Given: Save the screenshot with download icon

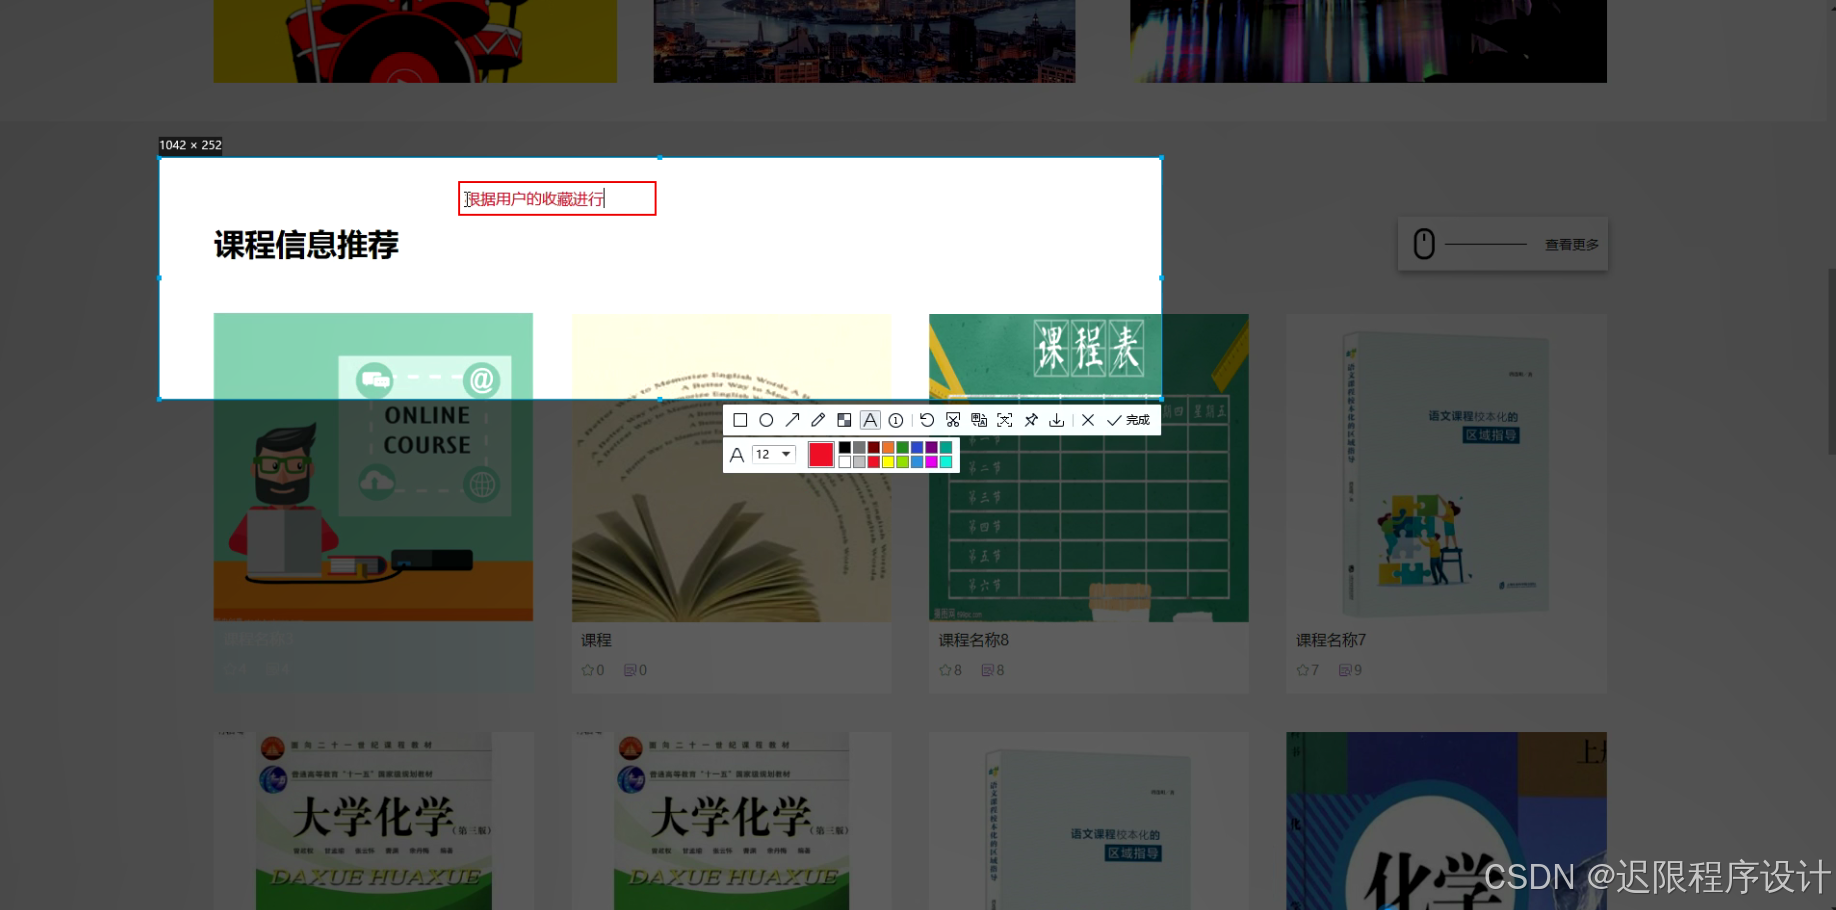Looking at the screenshot, I should pos(1056,420).
